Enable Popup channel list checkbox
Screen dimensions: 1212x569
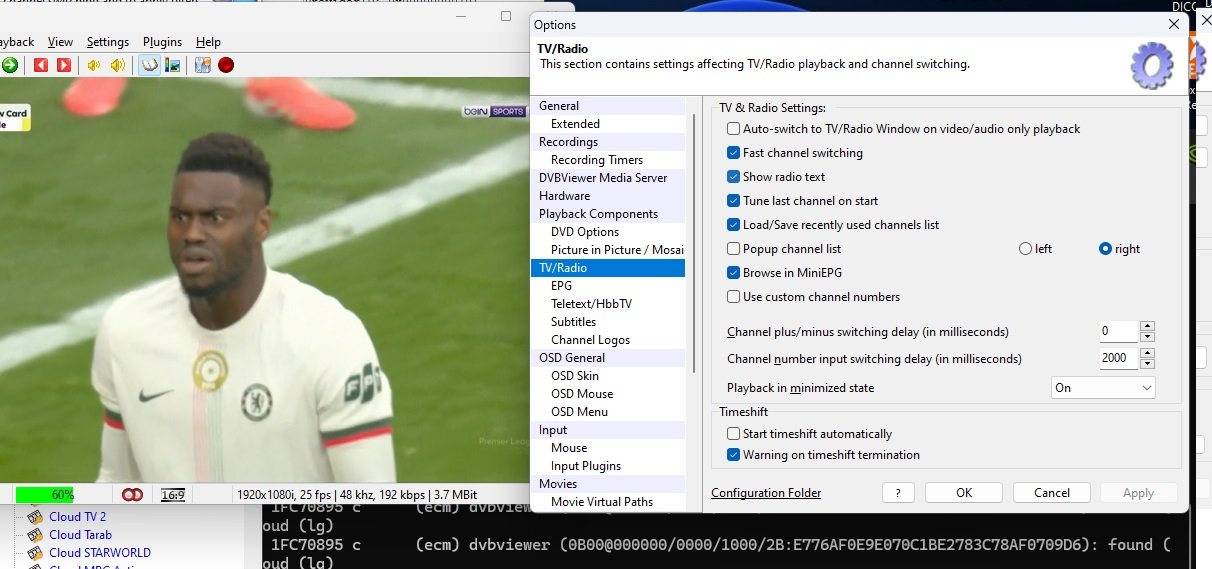734,249
